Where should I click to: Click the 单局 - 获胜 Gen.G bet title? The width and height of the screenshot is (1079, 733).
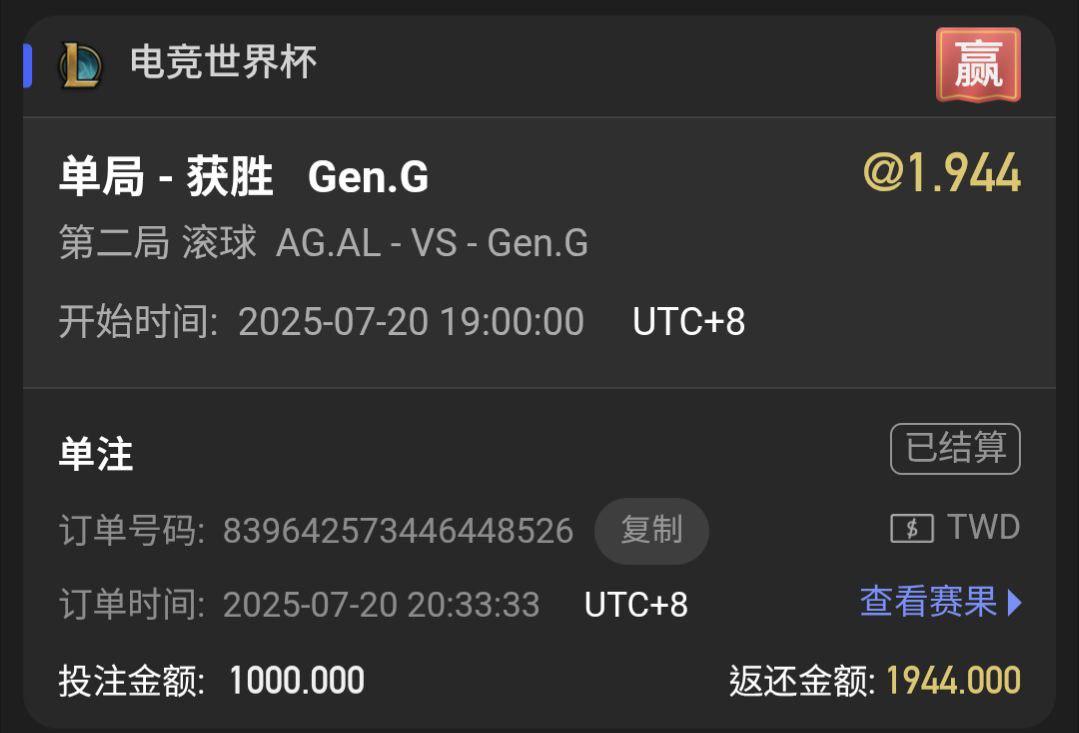244,176
